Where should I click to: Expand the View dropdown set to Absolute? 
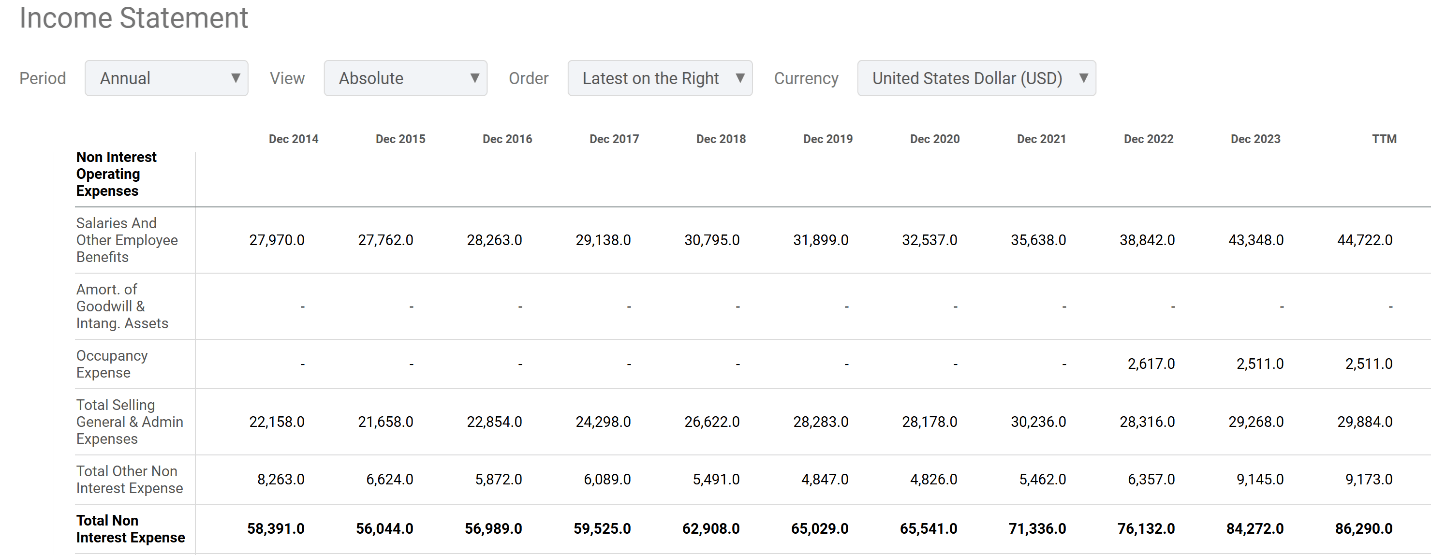(x=405, y=78)
